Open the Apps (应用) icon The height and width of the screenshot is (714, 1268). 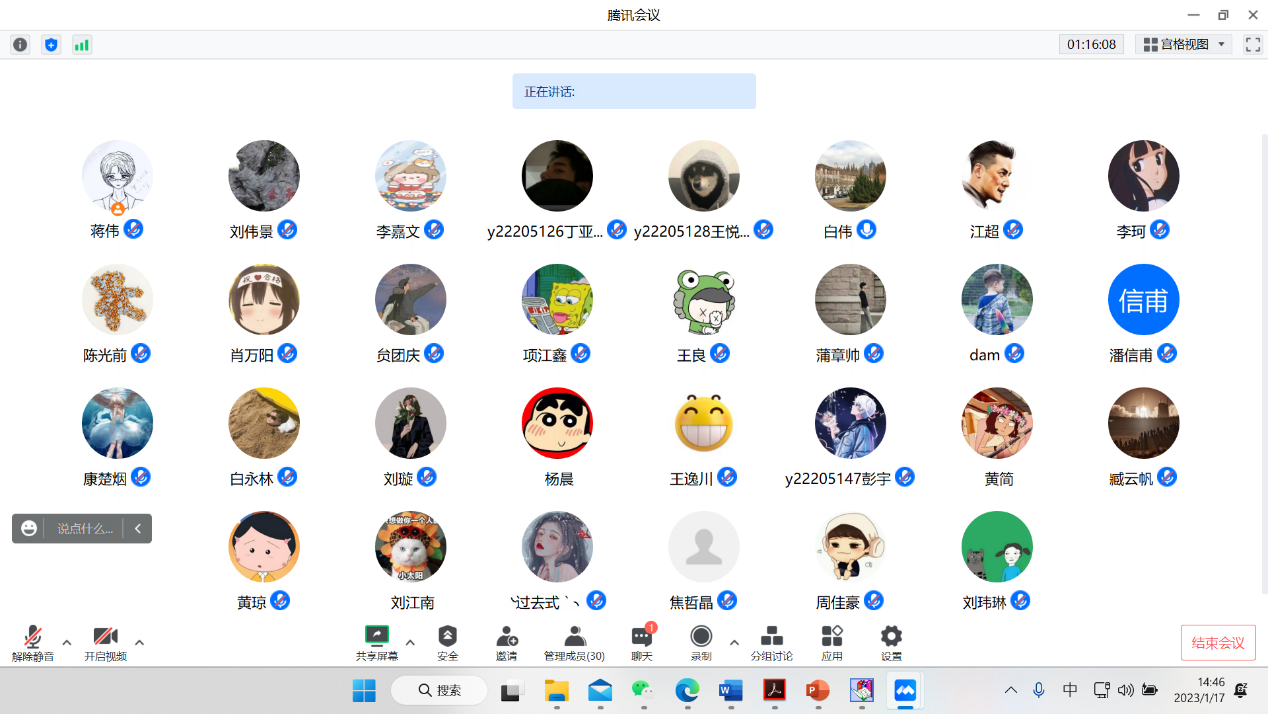coord(832,642)
